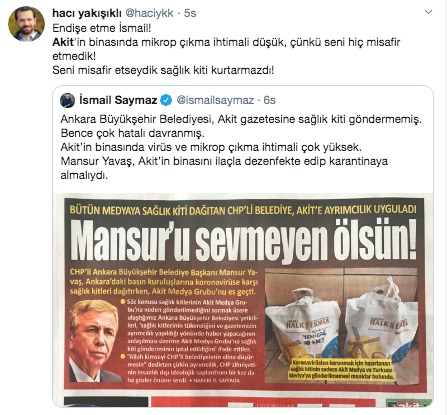Open the İsmail Saymaz display name
Screen dimensions: 447x415
click(x=118, y=100)
